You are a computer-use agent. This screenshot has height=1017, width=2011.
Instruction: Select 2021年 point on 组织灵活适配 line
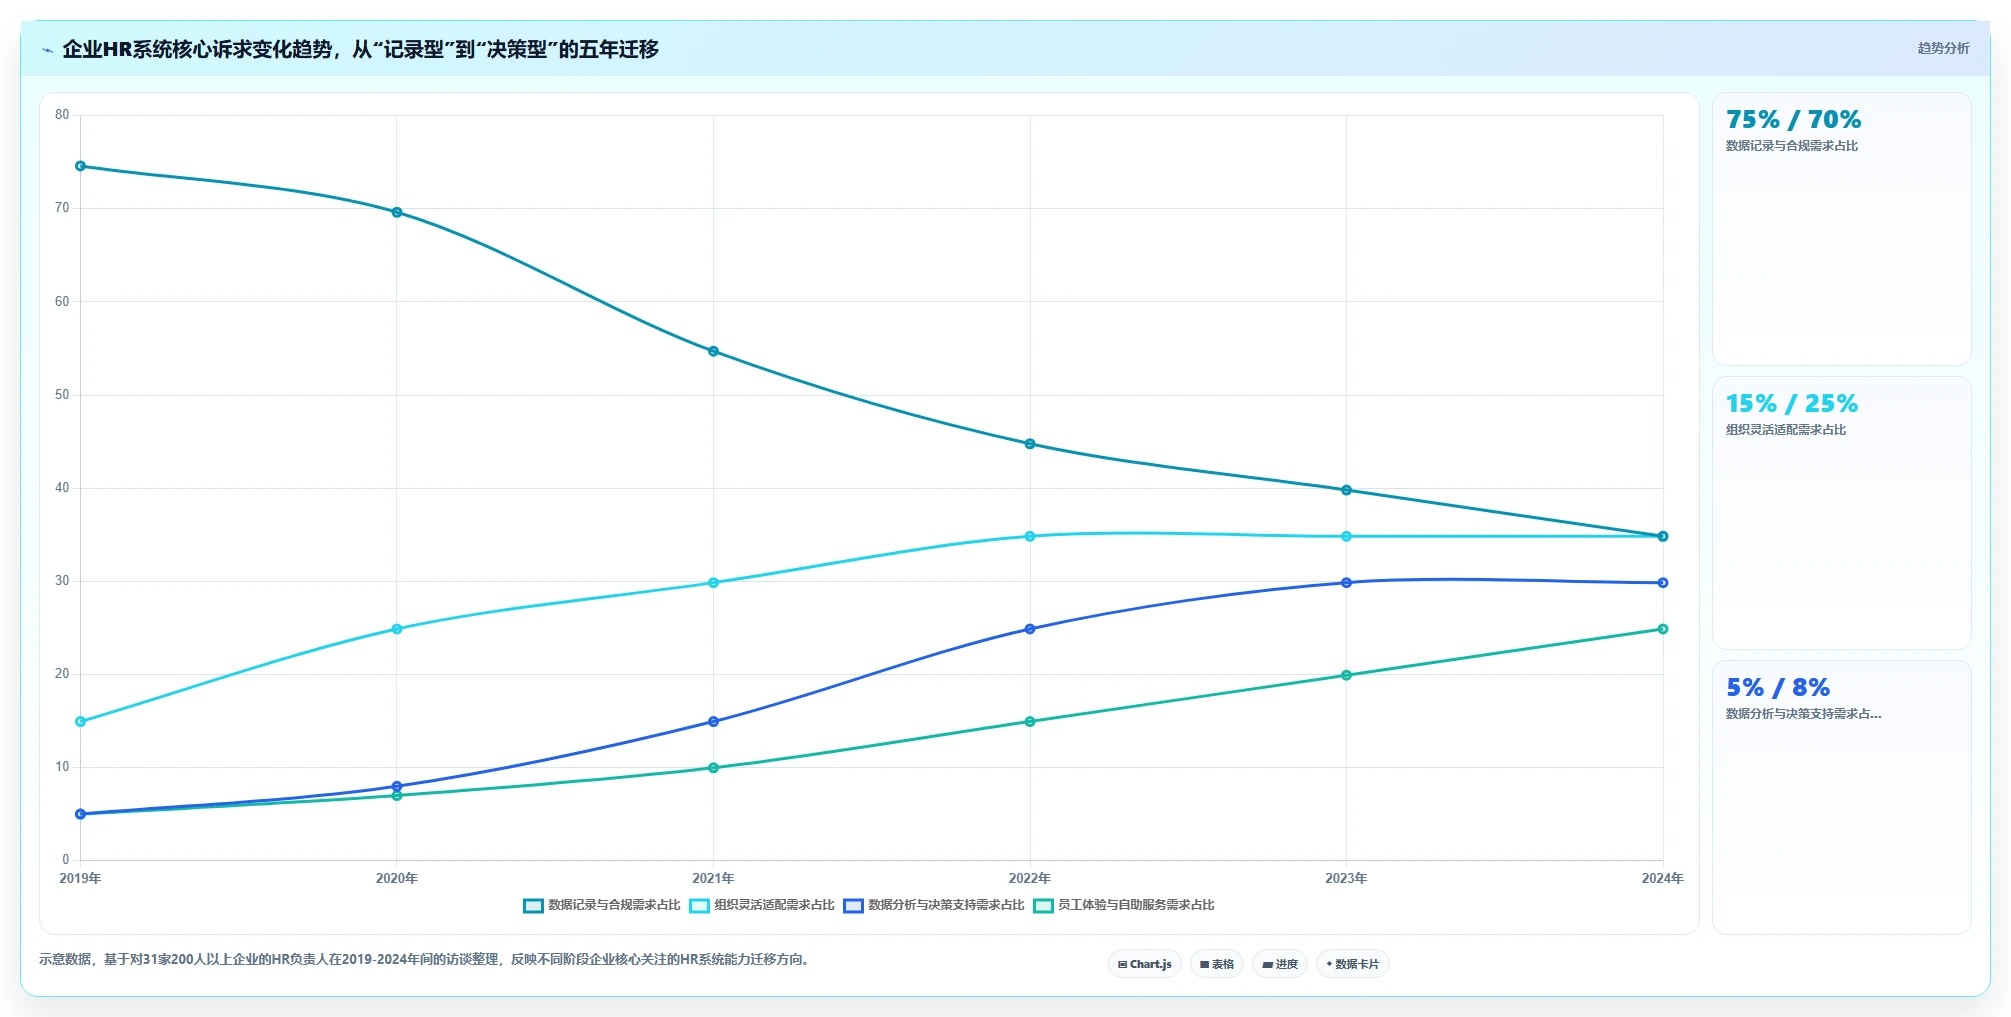(713, 583)
